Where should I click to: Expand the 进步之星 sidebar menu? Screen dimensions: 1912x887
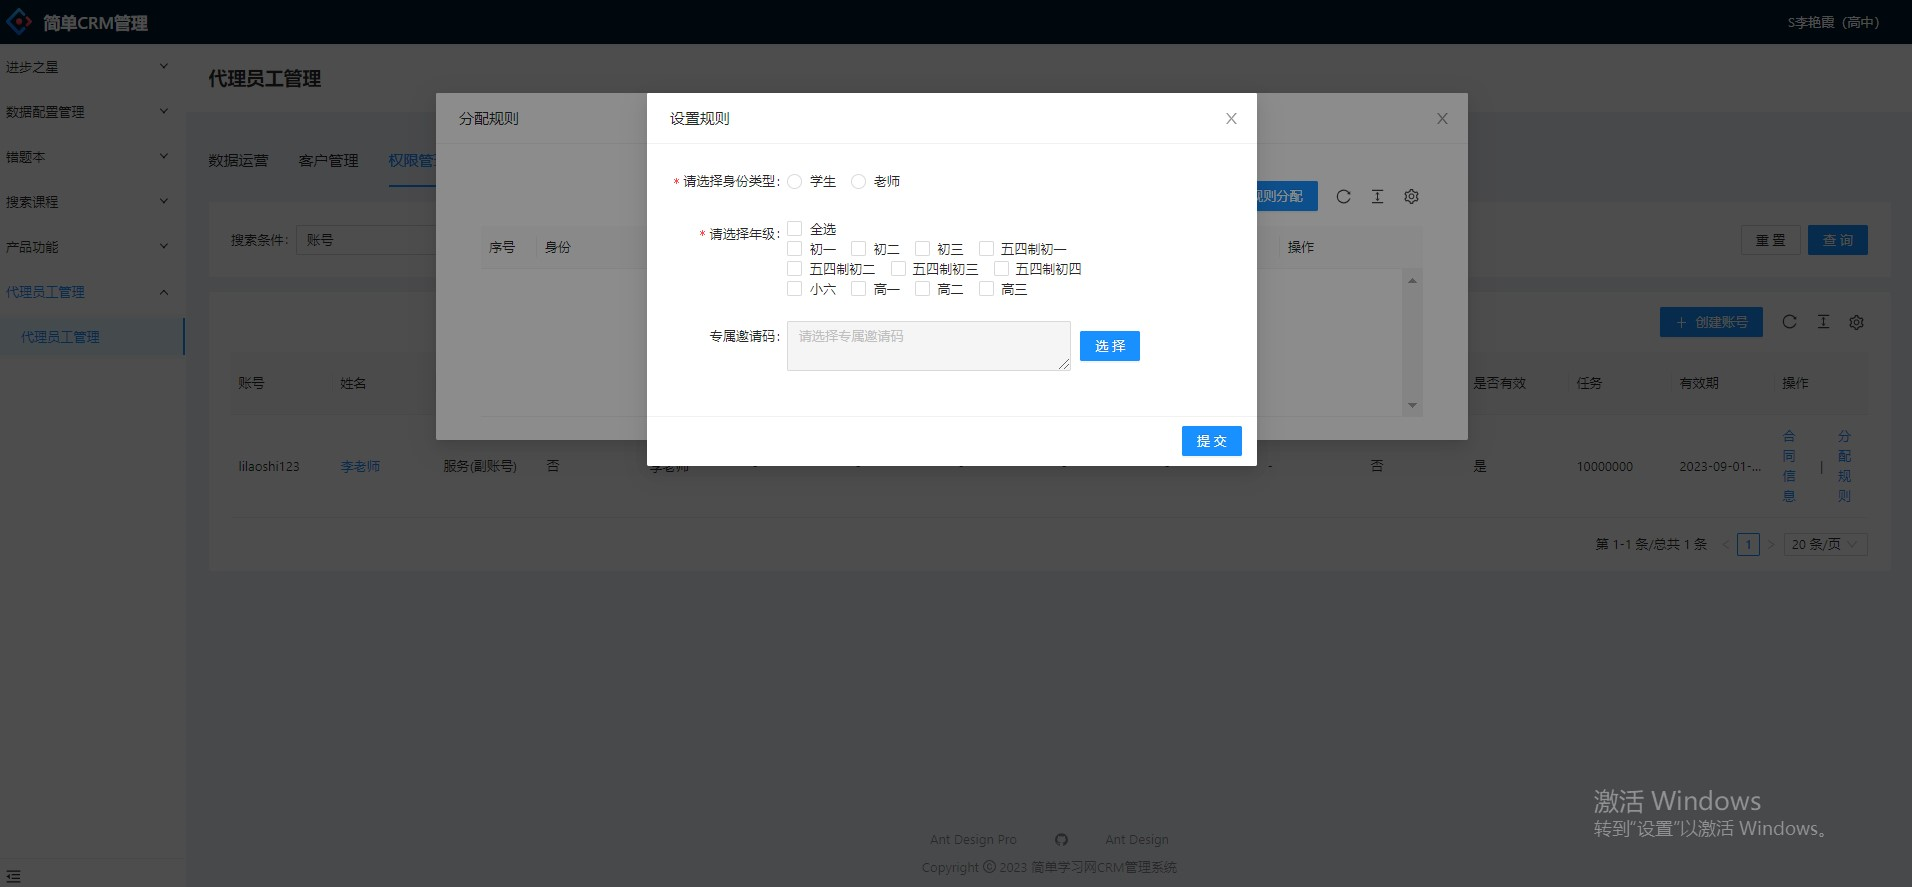tap(86, 67)
